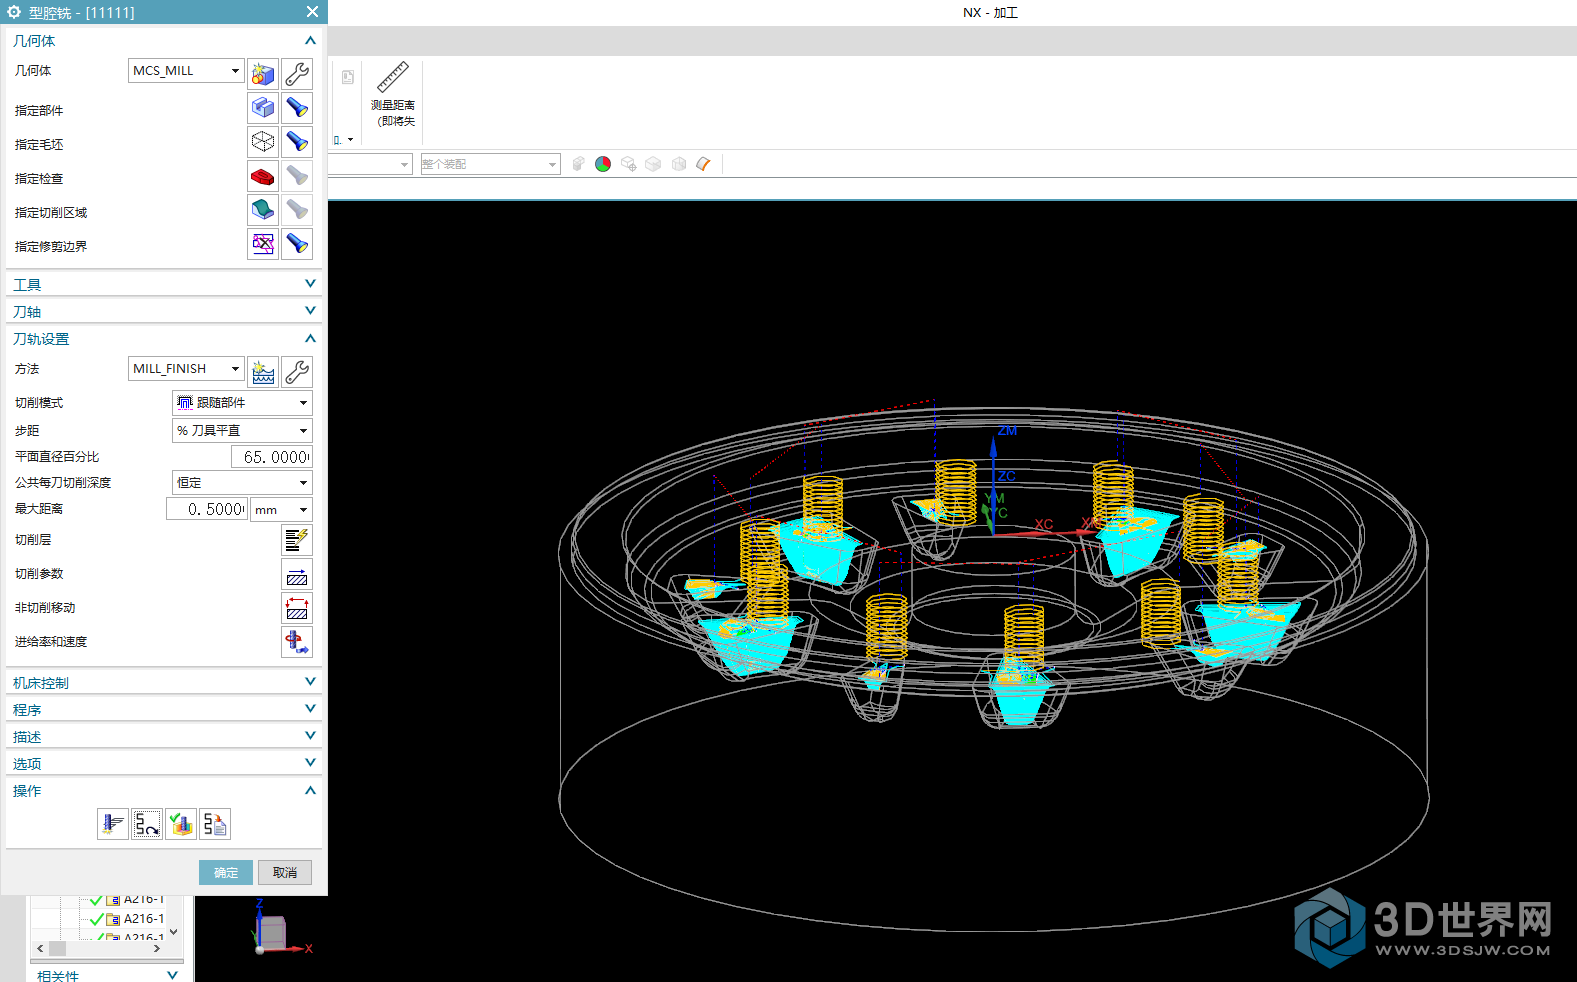Click the list tool path icon
Screen dimensions: 1577x982
click(215, 824)
